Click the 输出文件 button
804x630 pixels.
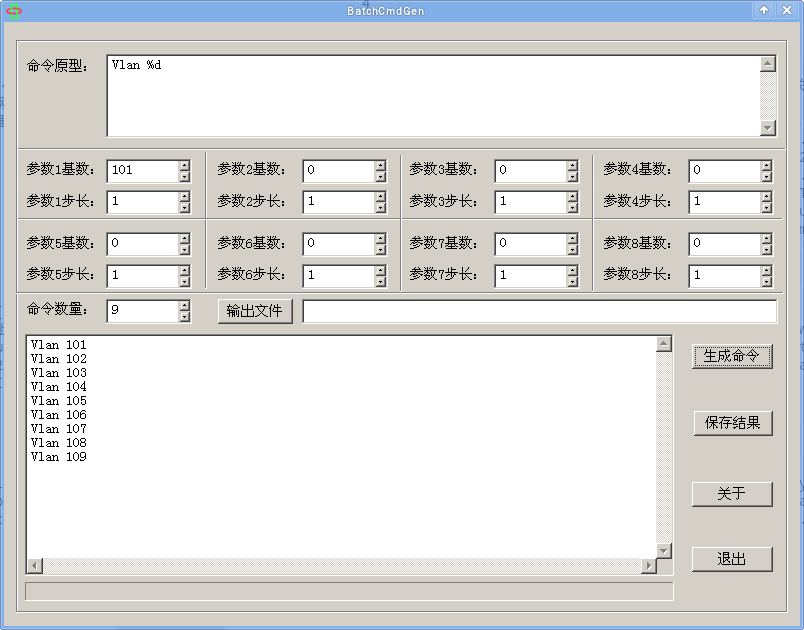click(255, 311)
